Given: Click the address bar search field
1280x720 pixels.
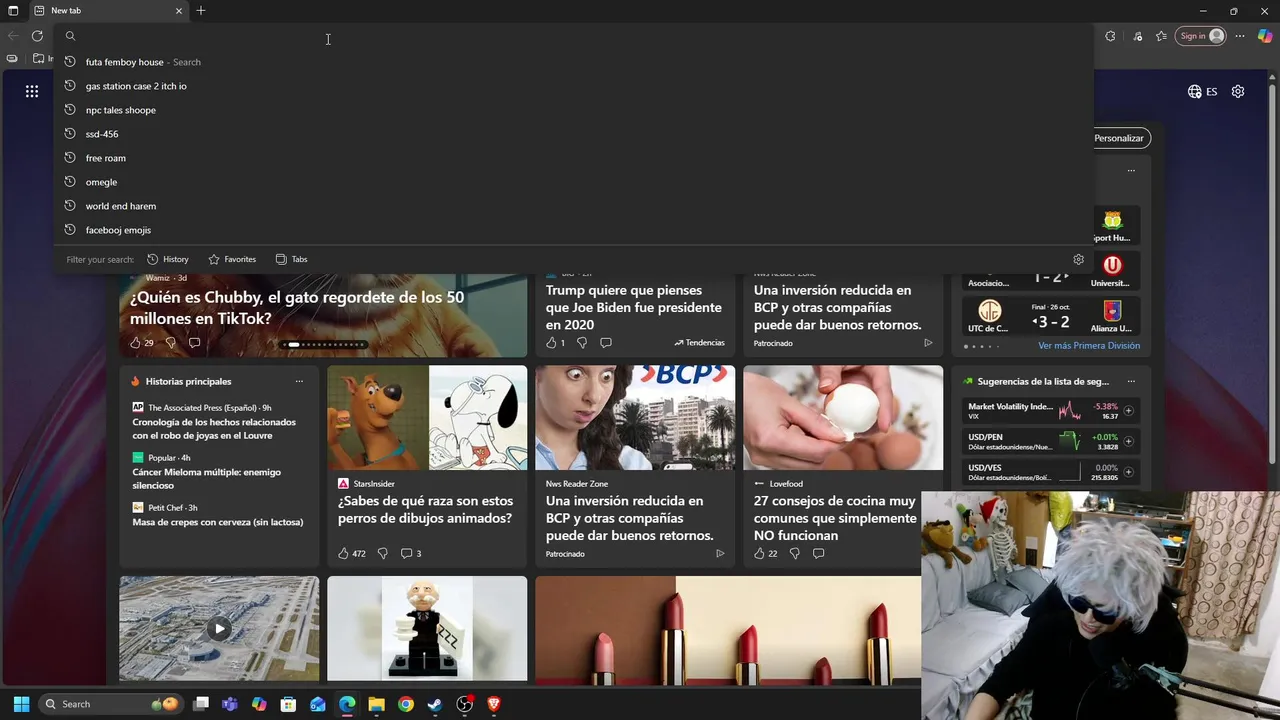Looking at the screenshot, I should click(x=573, y=36).
